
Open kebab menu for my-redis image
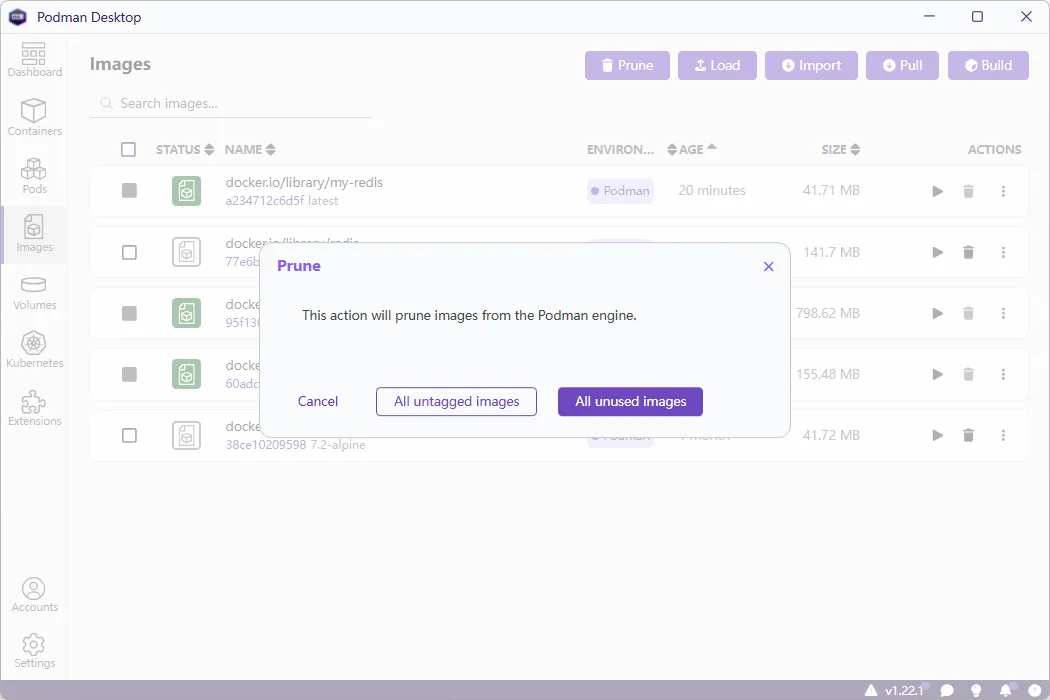click(x=1003, y=191)
